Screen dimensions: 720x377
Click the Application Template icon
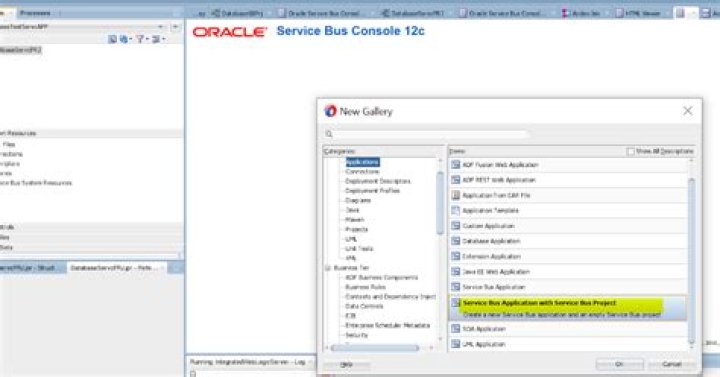click(456, 210)
